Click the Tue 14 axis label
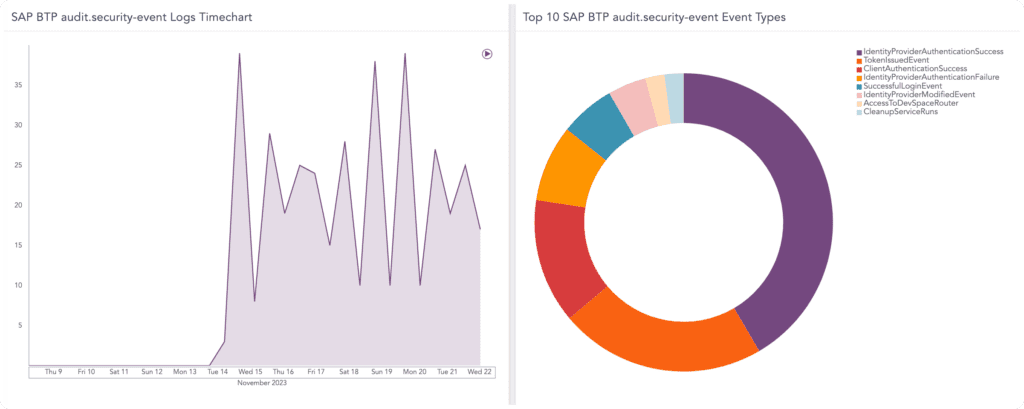This screenshot has height=409, width=1024. click(217, 372)
